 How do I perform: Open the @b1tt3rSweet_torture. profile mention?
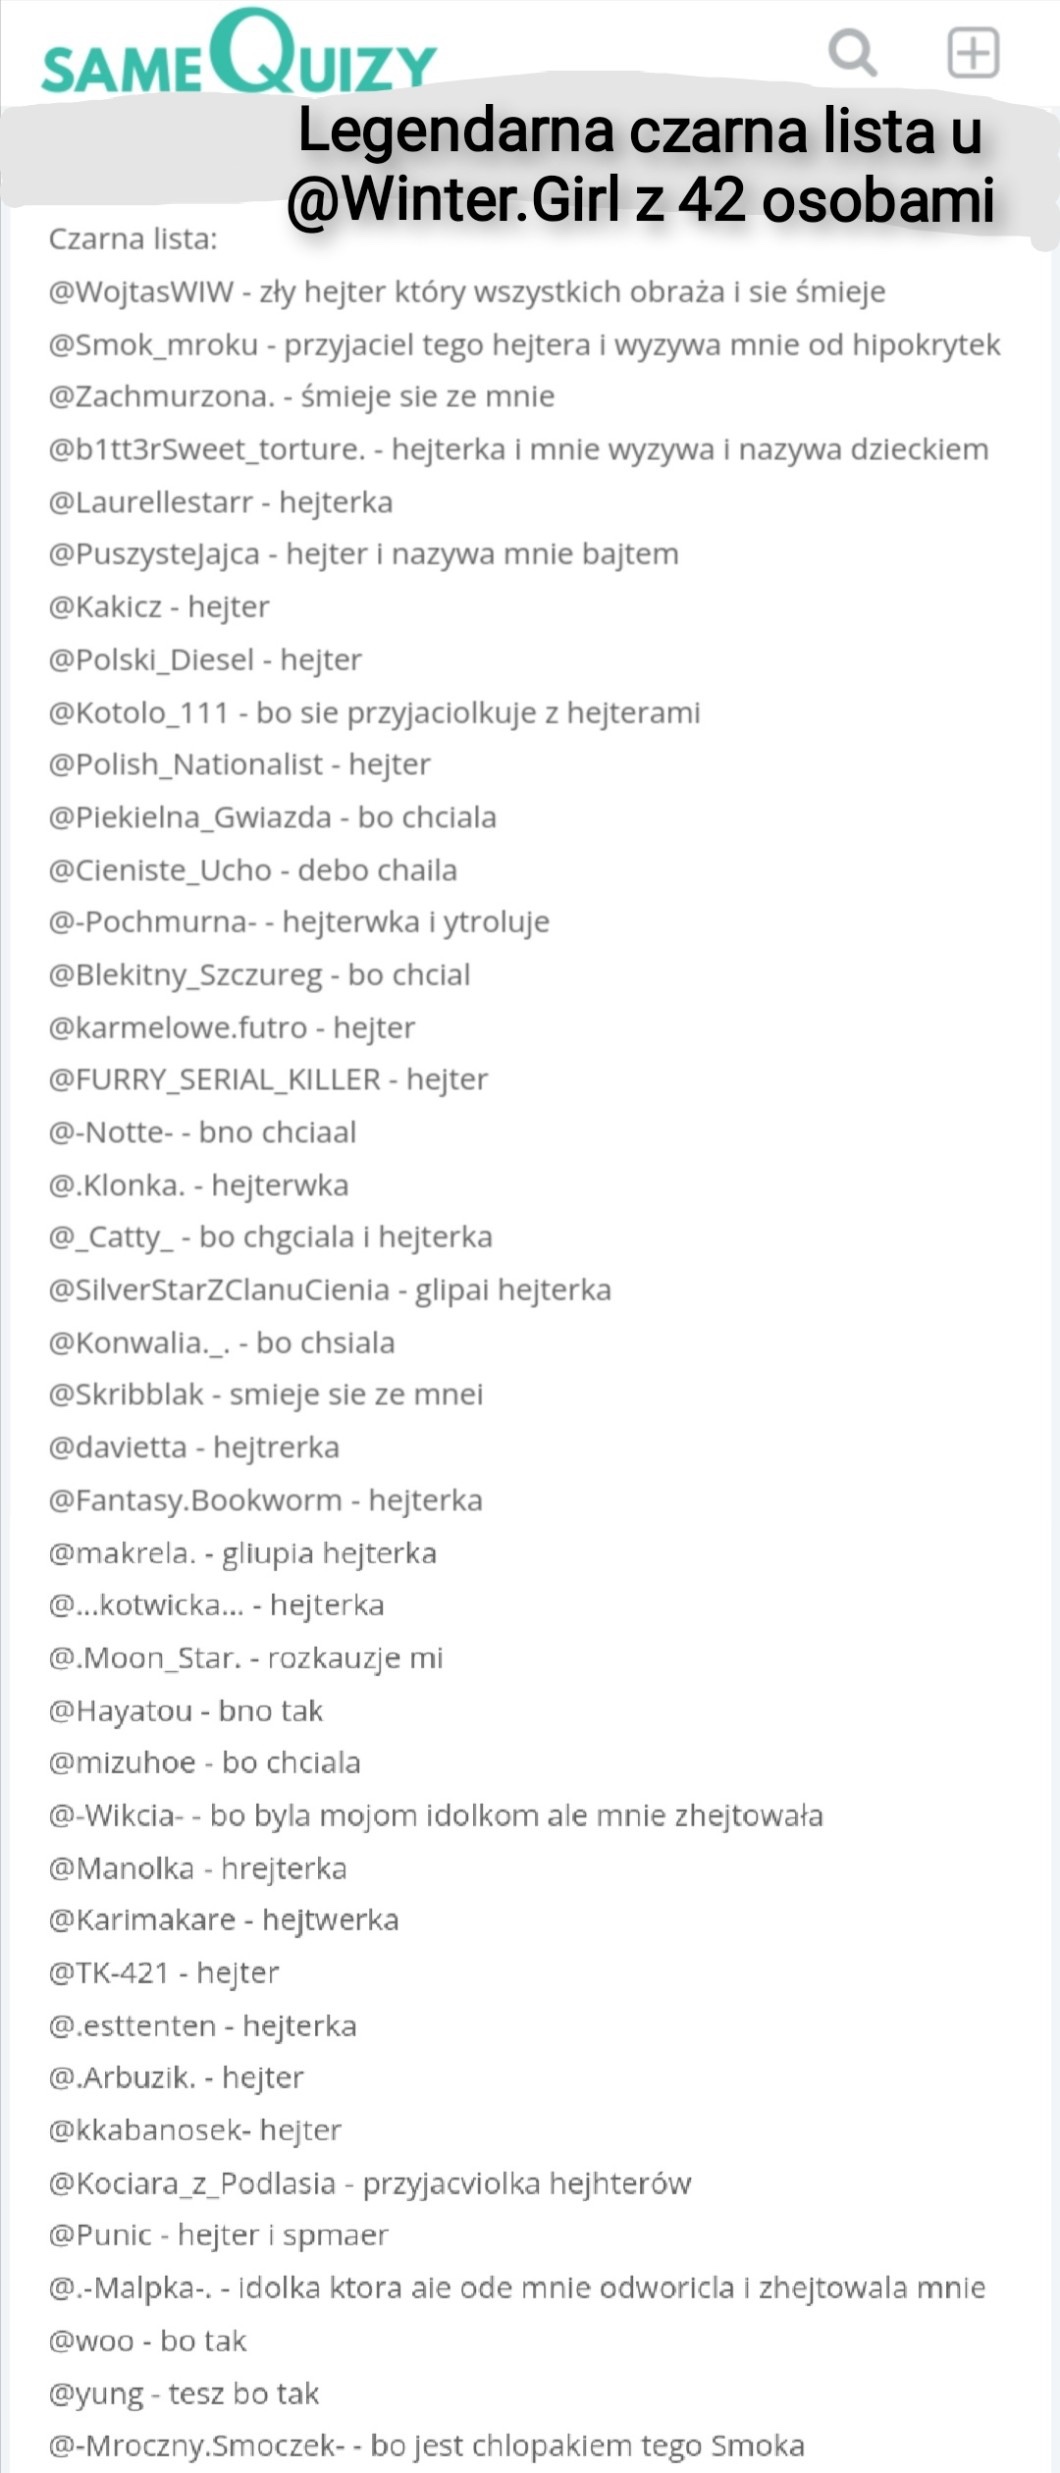coord(207,450)
